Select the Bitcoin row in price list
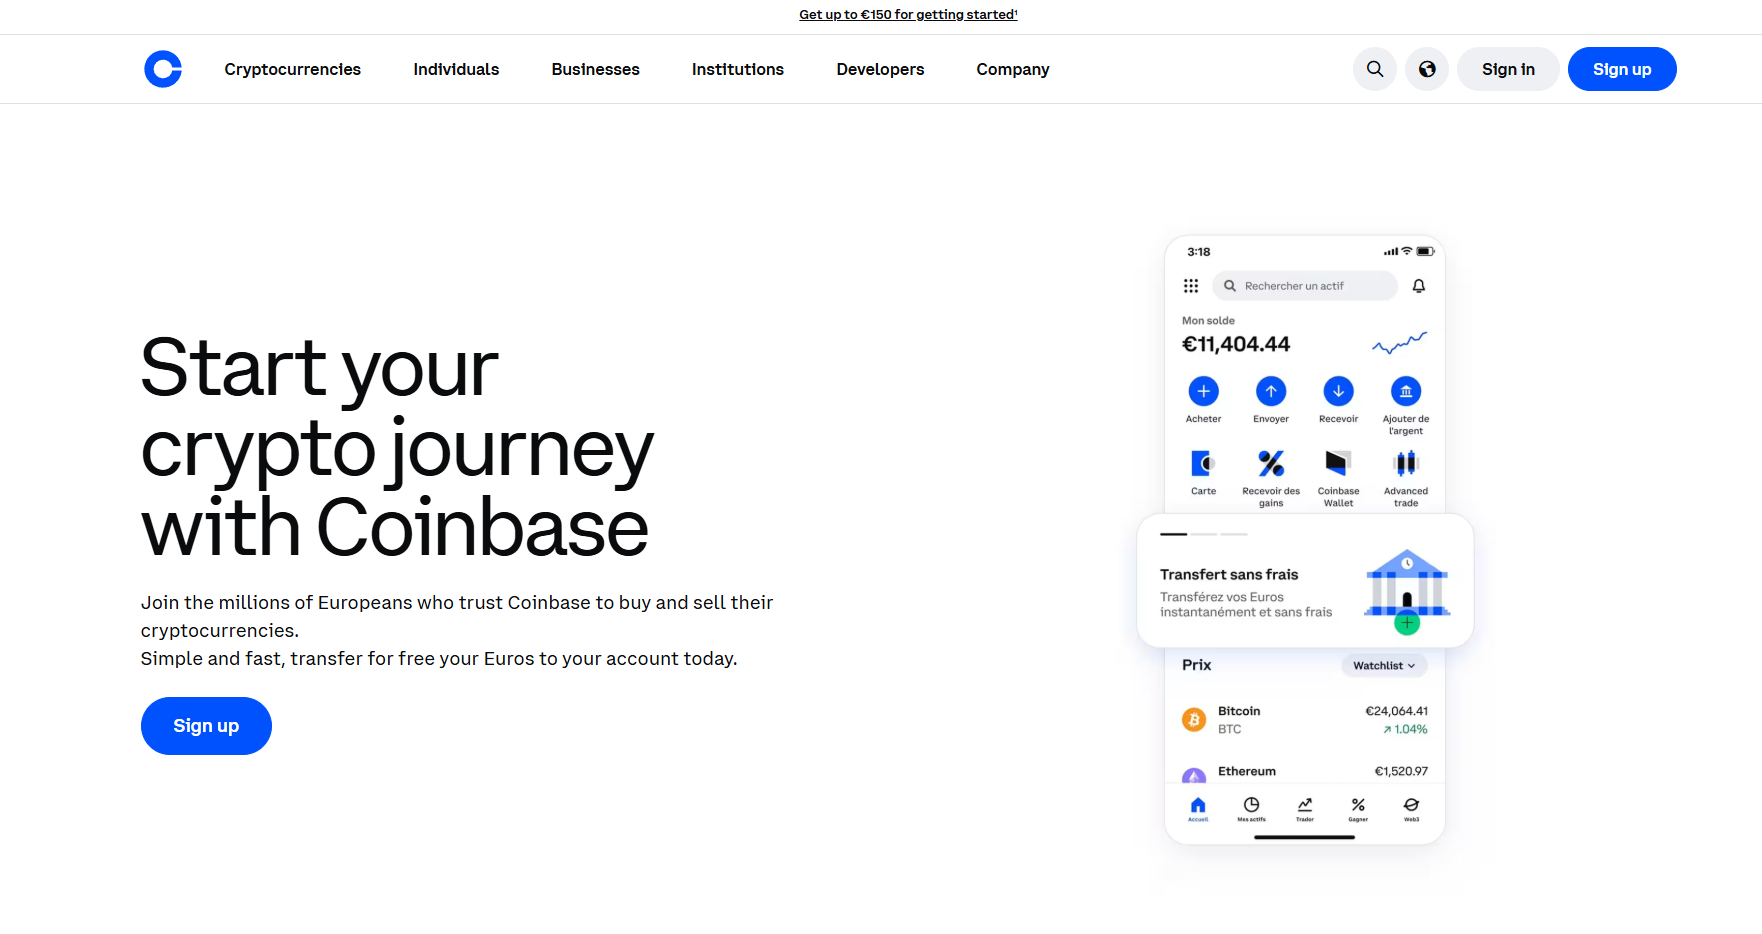 pos(1305,720)
